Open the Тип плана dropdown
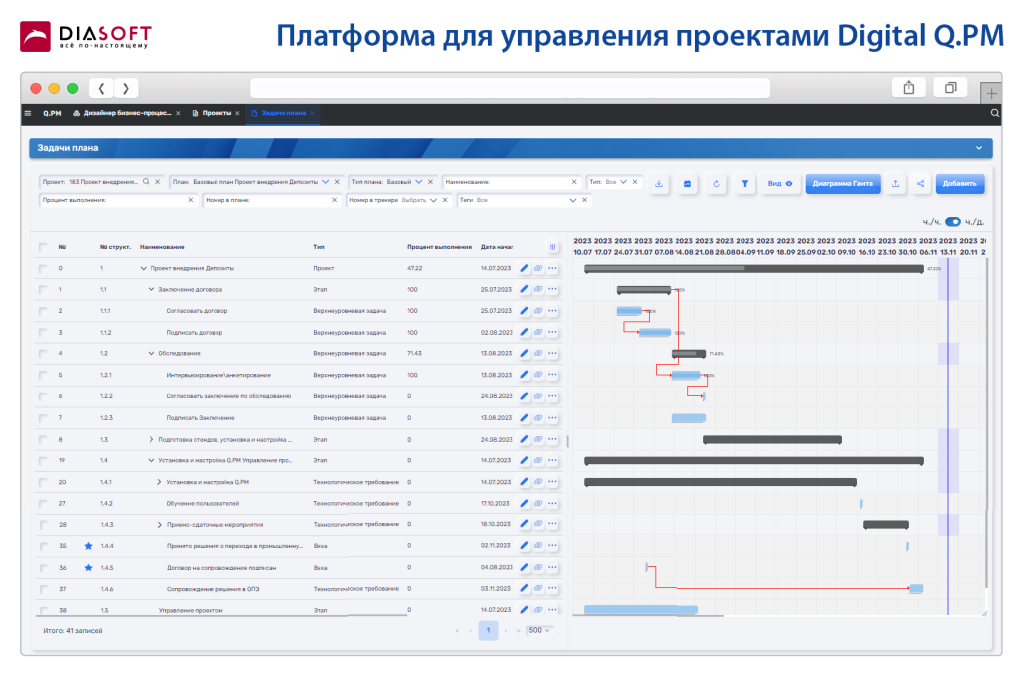 418,182
